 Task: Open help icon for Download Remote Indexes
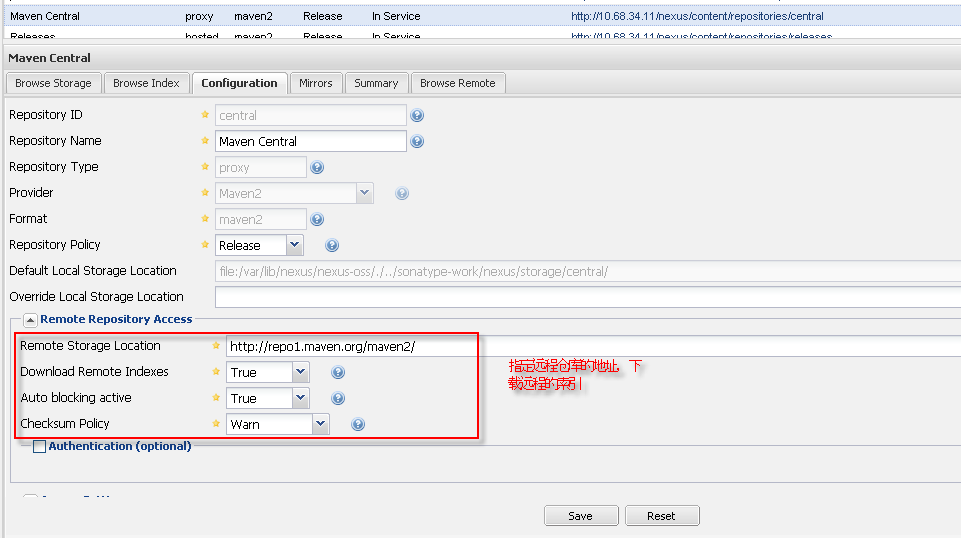coord(338,372)
